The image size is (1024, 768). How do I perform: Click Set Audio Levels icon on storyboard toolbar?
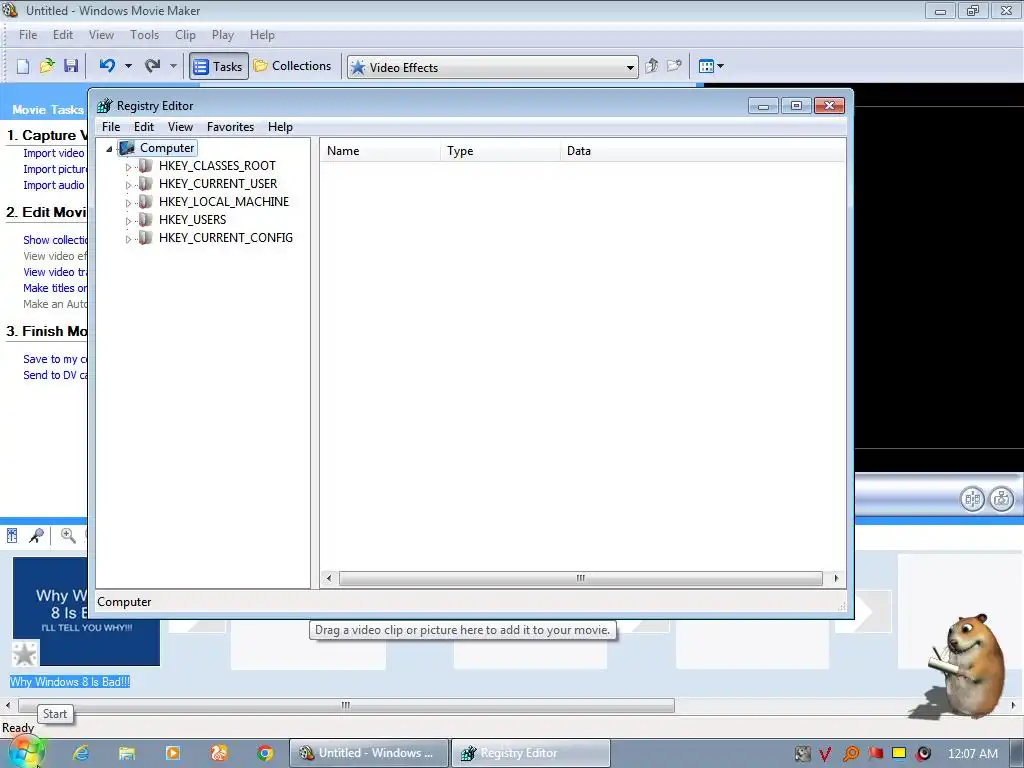pyautogui.click(x=12, y=536)
